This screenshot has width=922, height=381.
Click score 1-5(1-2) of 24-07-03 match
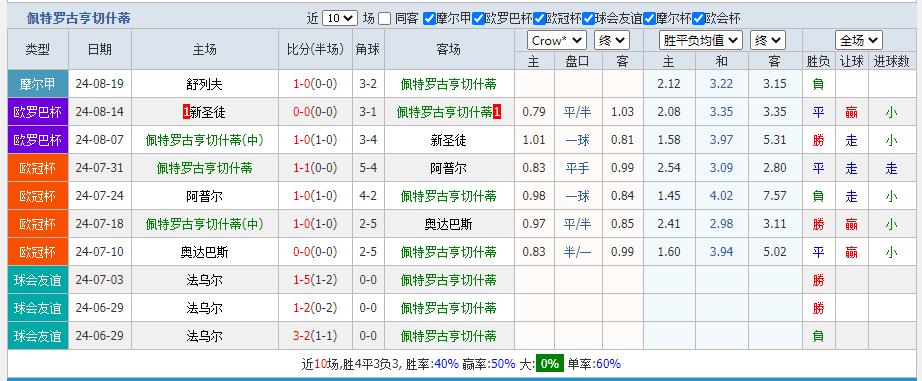(315, 280)
